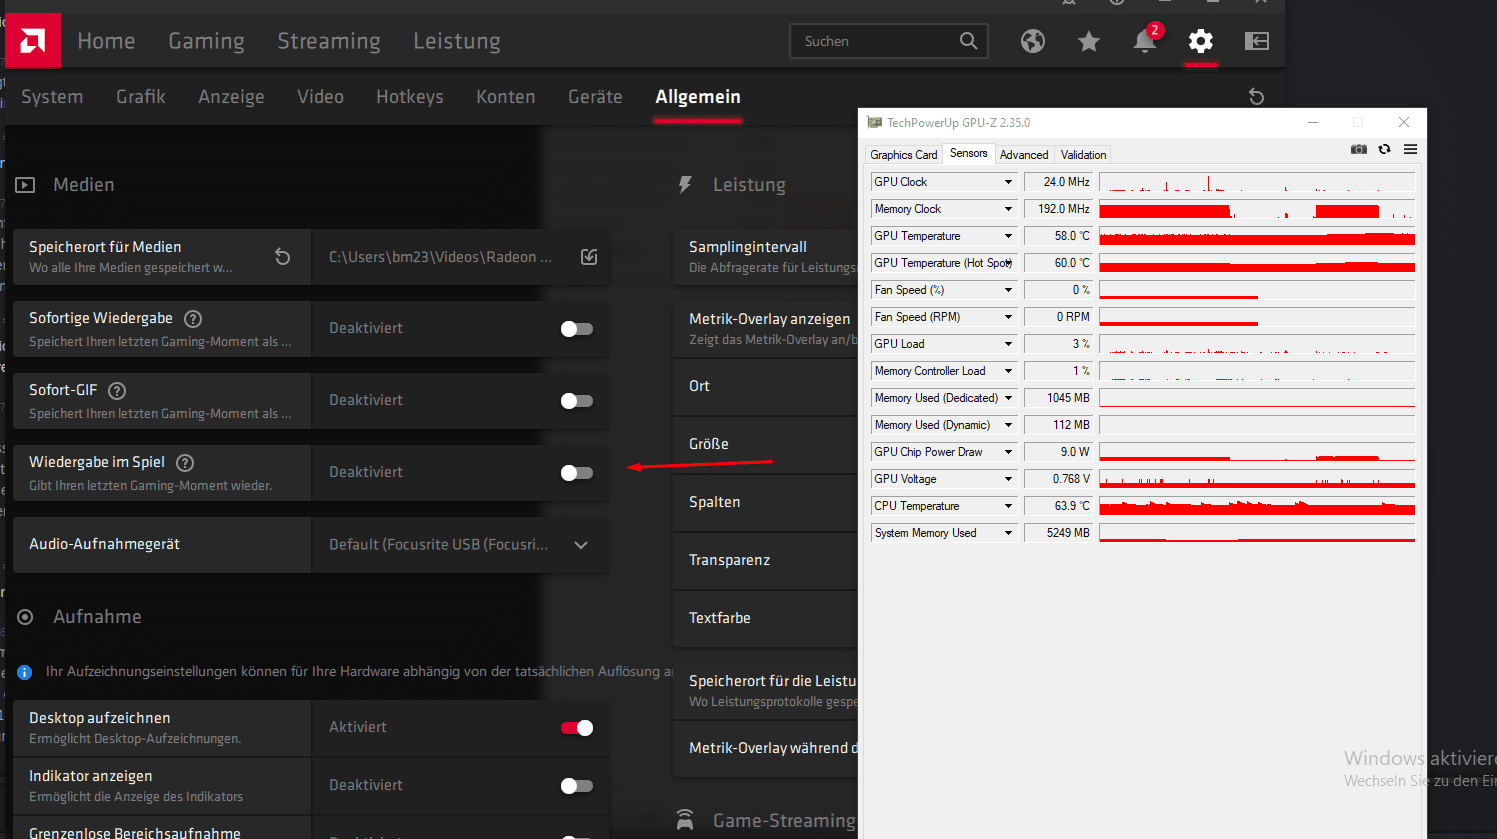
Task: Open GPU-Z Graphics Card tab
Action: (904, 155)
